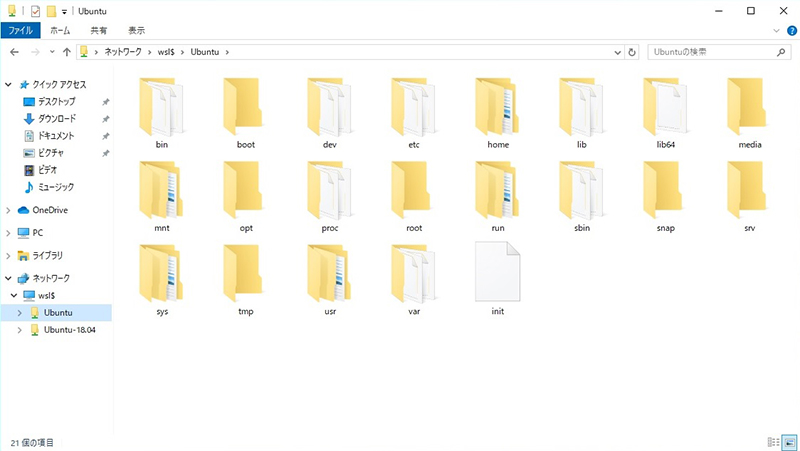Expand the OneDrive tree node

pos(8,210)
